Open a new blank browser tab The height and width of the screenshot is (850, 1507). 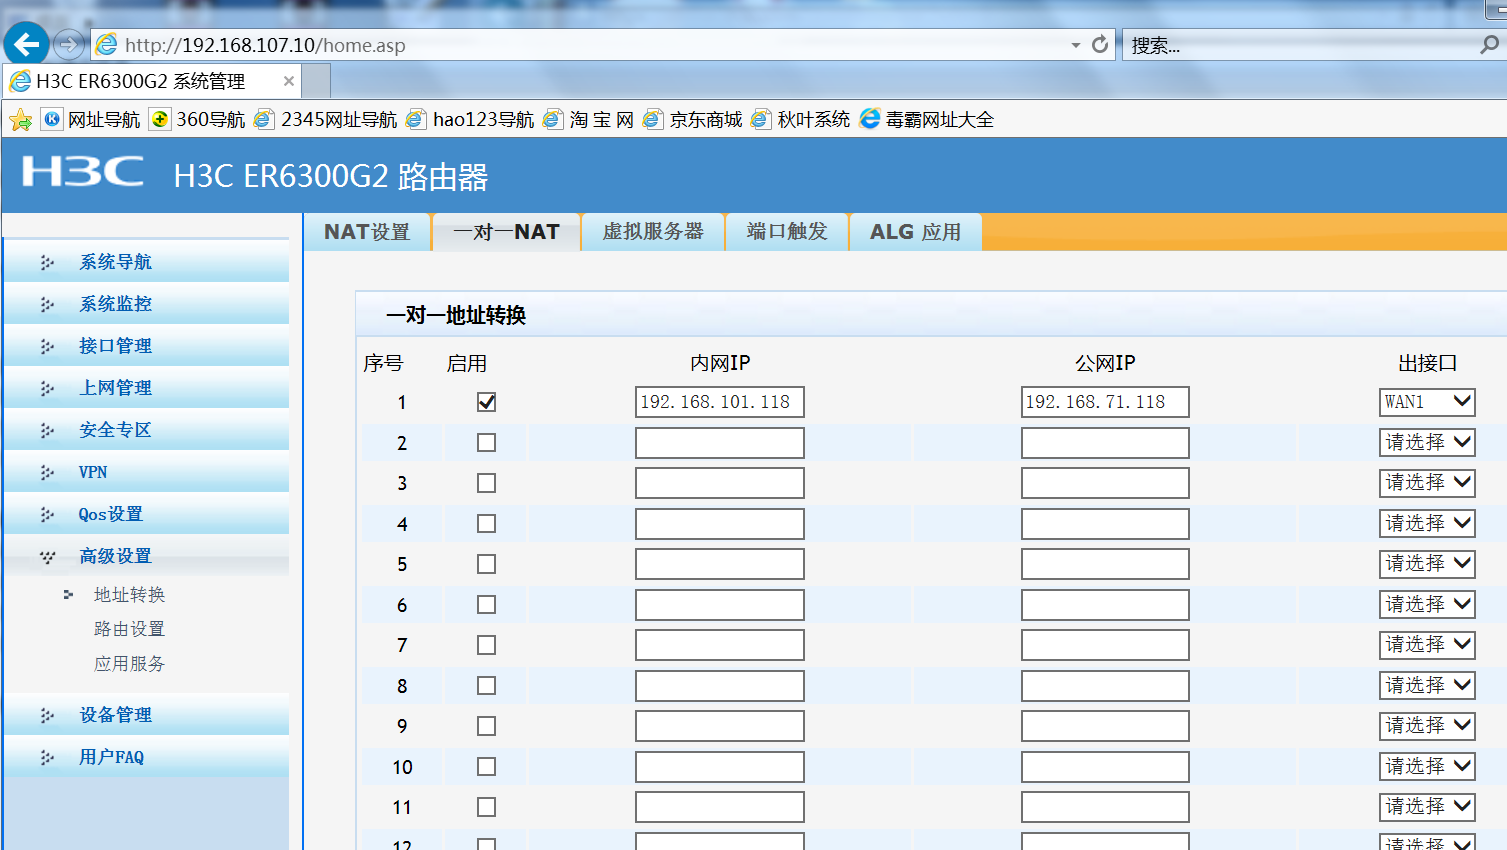click(x=316, y=81)
